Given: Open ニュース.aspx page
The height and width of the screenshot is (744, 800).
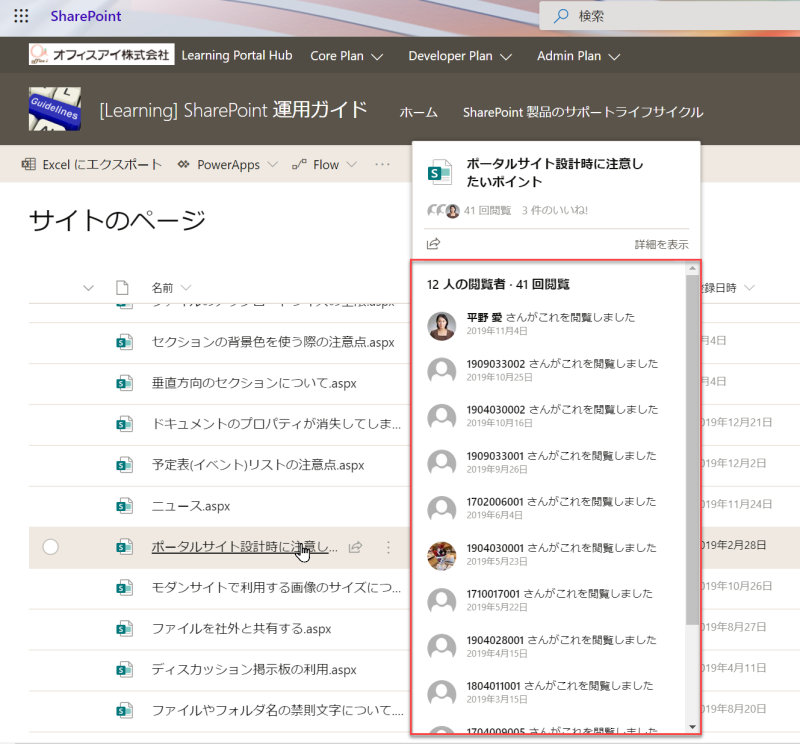Looking at the screenshot, I should [x=191, y=506].
